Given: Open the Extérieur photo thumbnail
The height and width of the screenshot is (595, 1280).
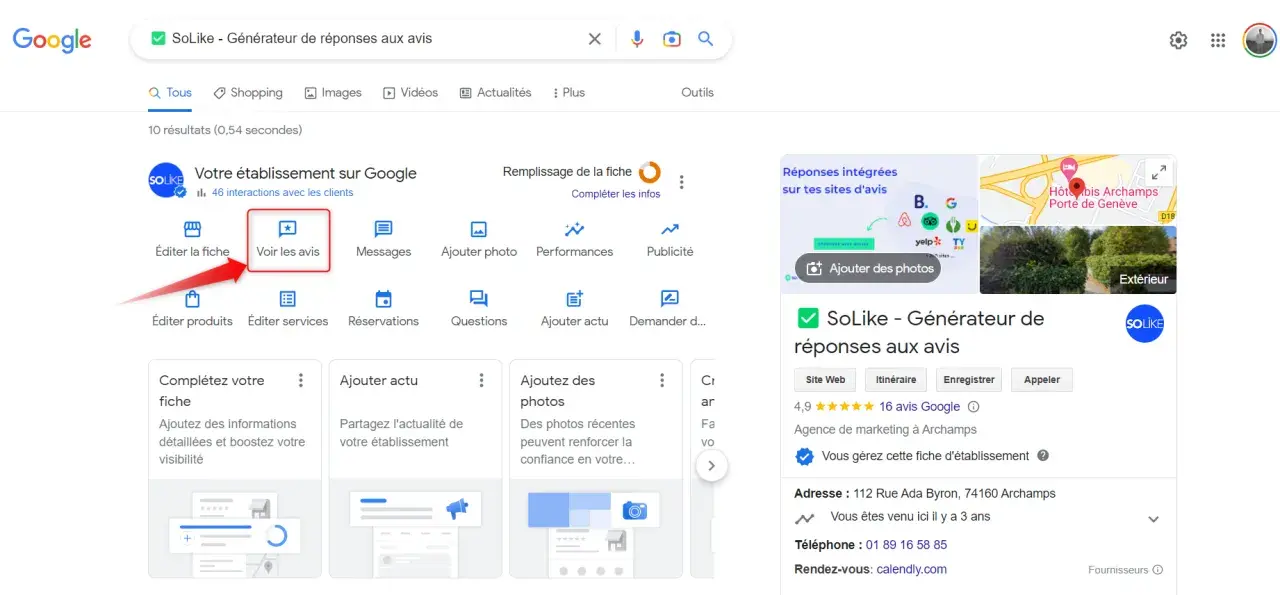Looking at the screenshot, I should (1078, 260).
